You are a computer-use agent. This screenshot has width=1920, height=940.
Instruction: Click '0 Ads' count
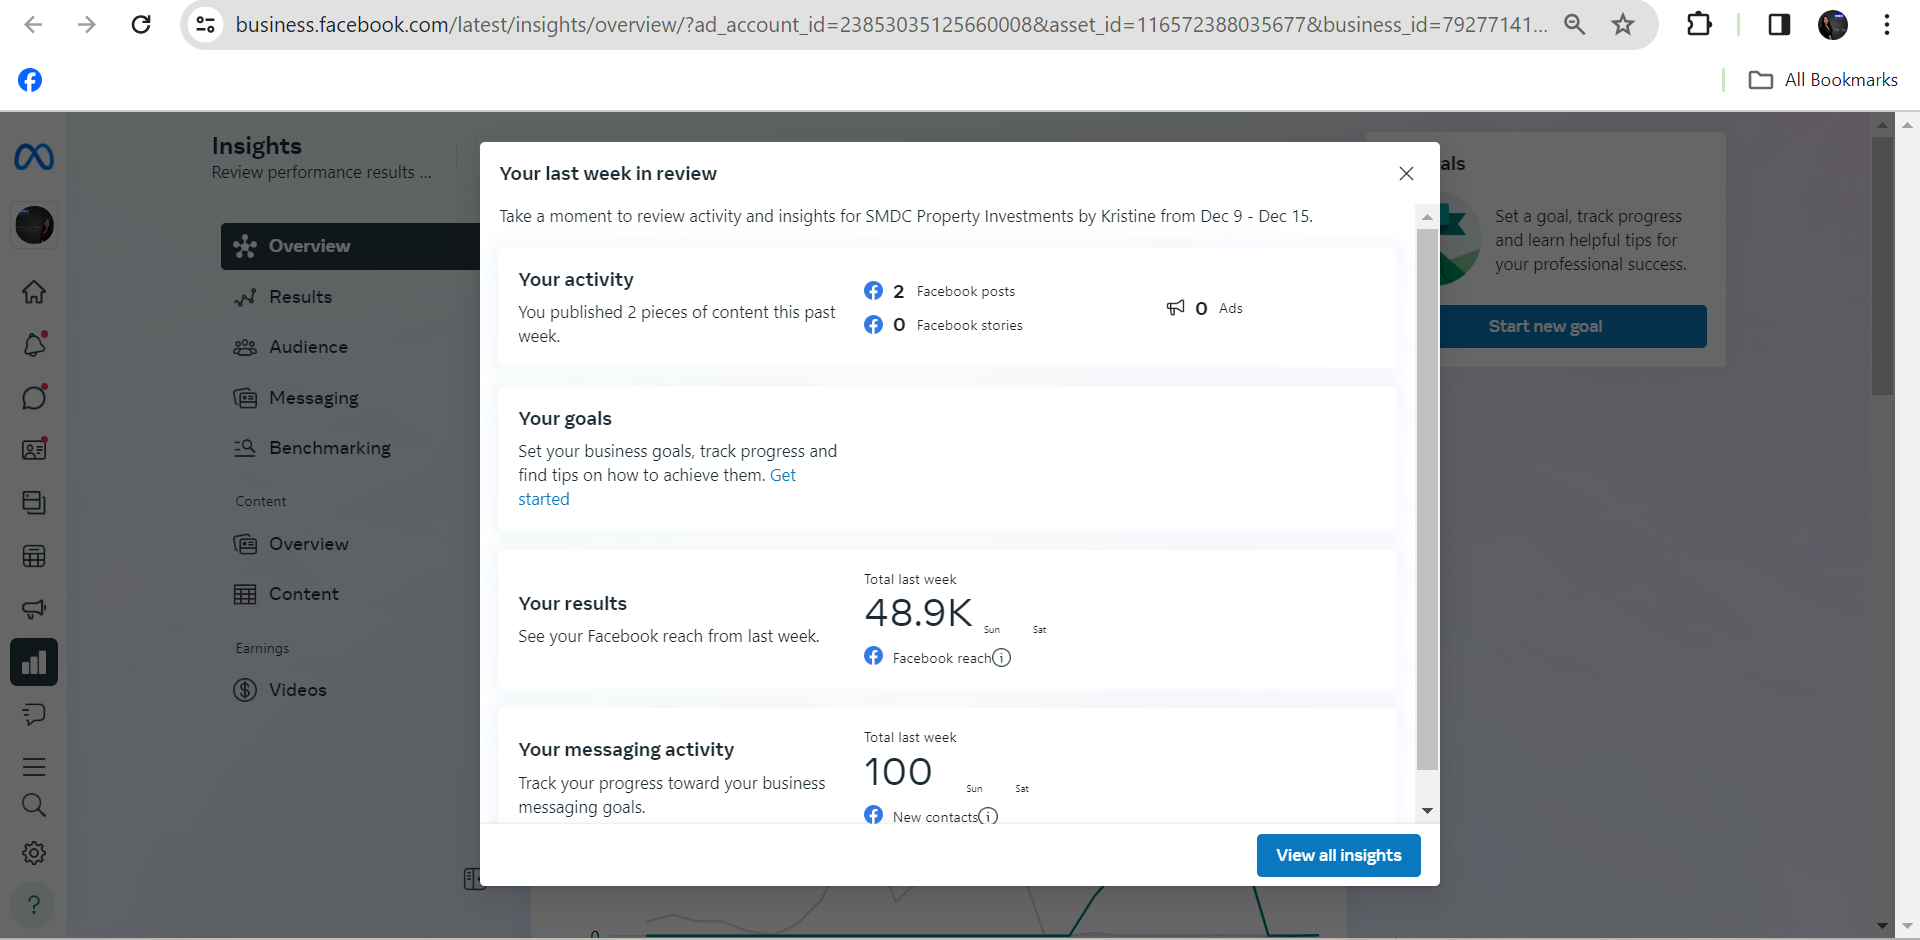click(1204, 308)
